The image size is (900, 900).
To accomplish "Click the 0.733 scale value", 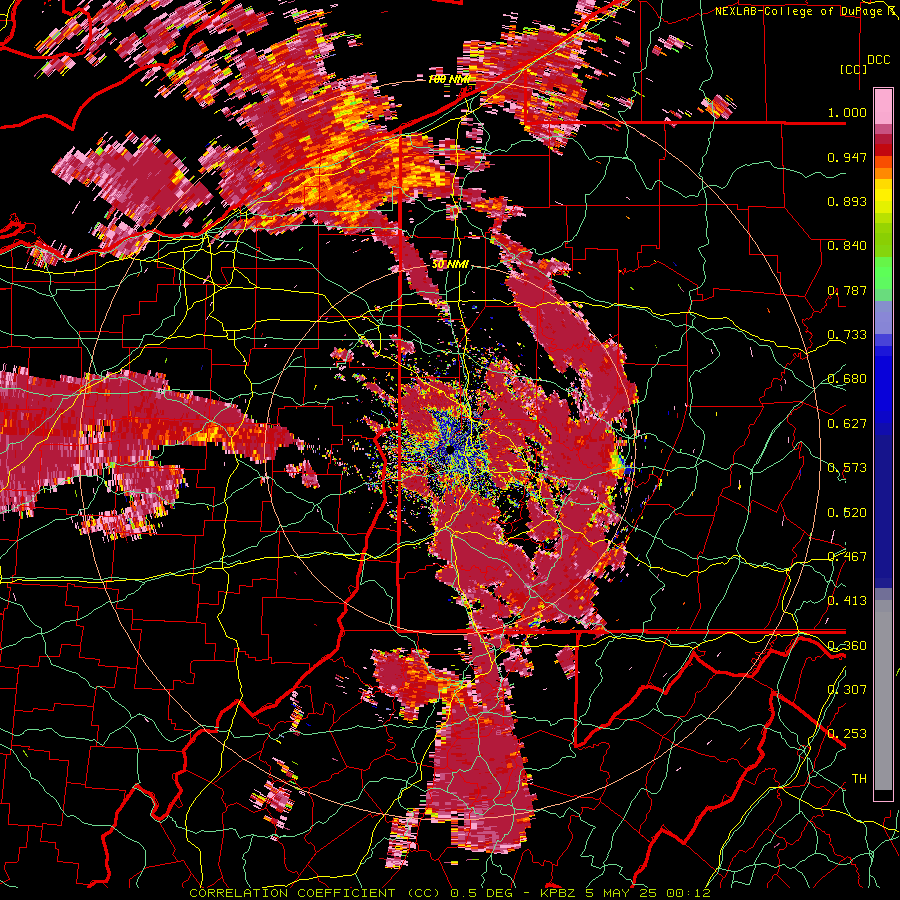I will click(x=847, y=335).
